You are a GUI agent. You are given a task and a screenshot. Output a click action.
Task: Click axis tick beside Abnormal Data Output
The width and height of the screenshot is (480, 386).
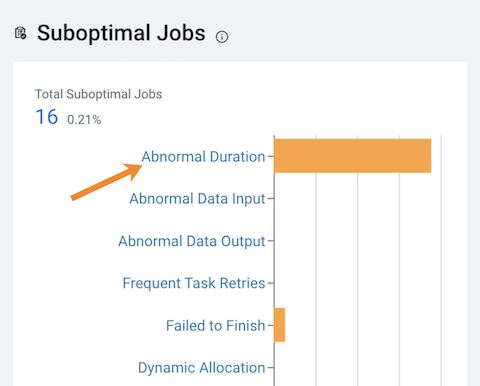[x=271, y=241]
